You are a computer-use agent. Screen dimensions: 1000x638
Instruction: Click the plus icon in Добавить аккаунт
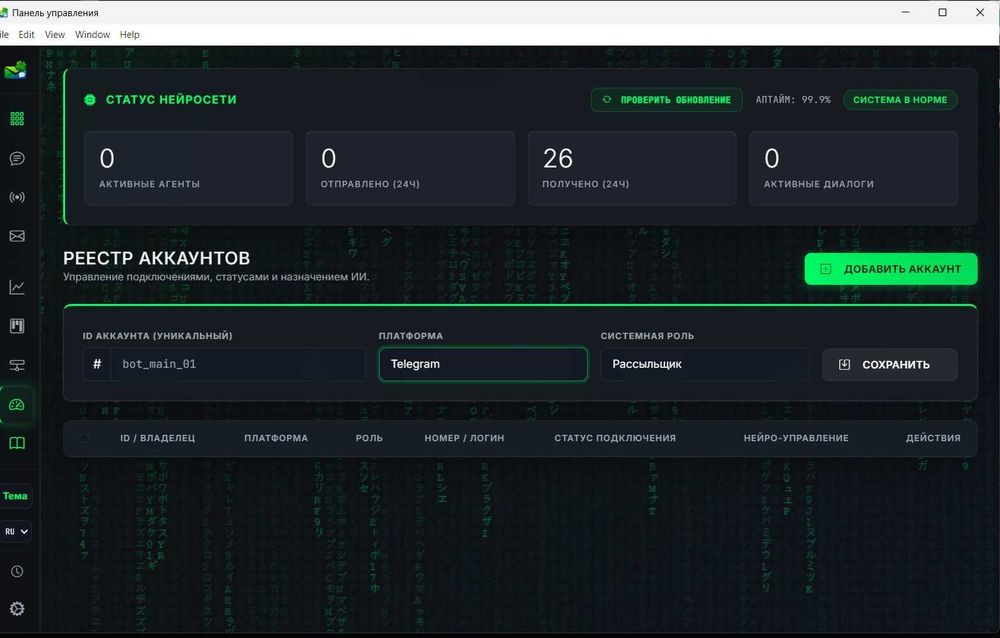825,269
